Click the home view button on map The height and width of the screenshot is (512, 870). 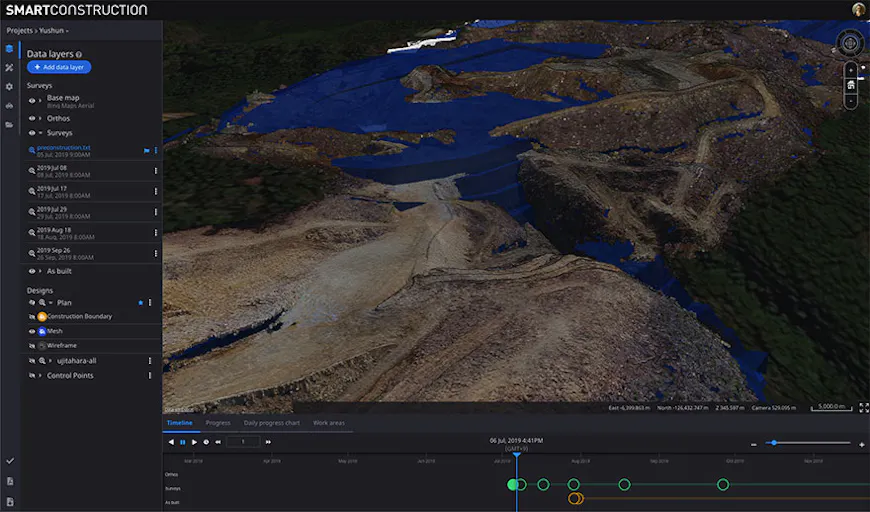click(850, 85)
